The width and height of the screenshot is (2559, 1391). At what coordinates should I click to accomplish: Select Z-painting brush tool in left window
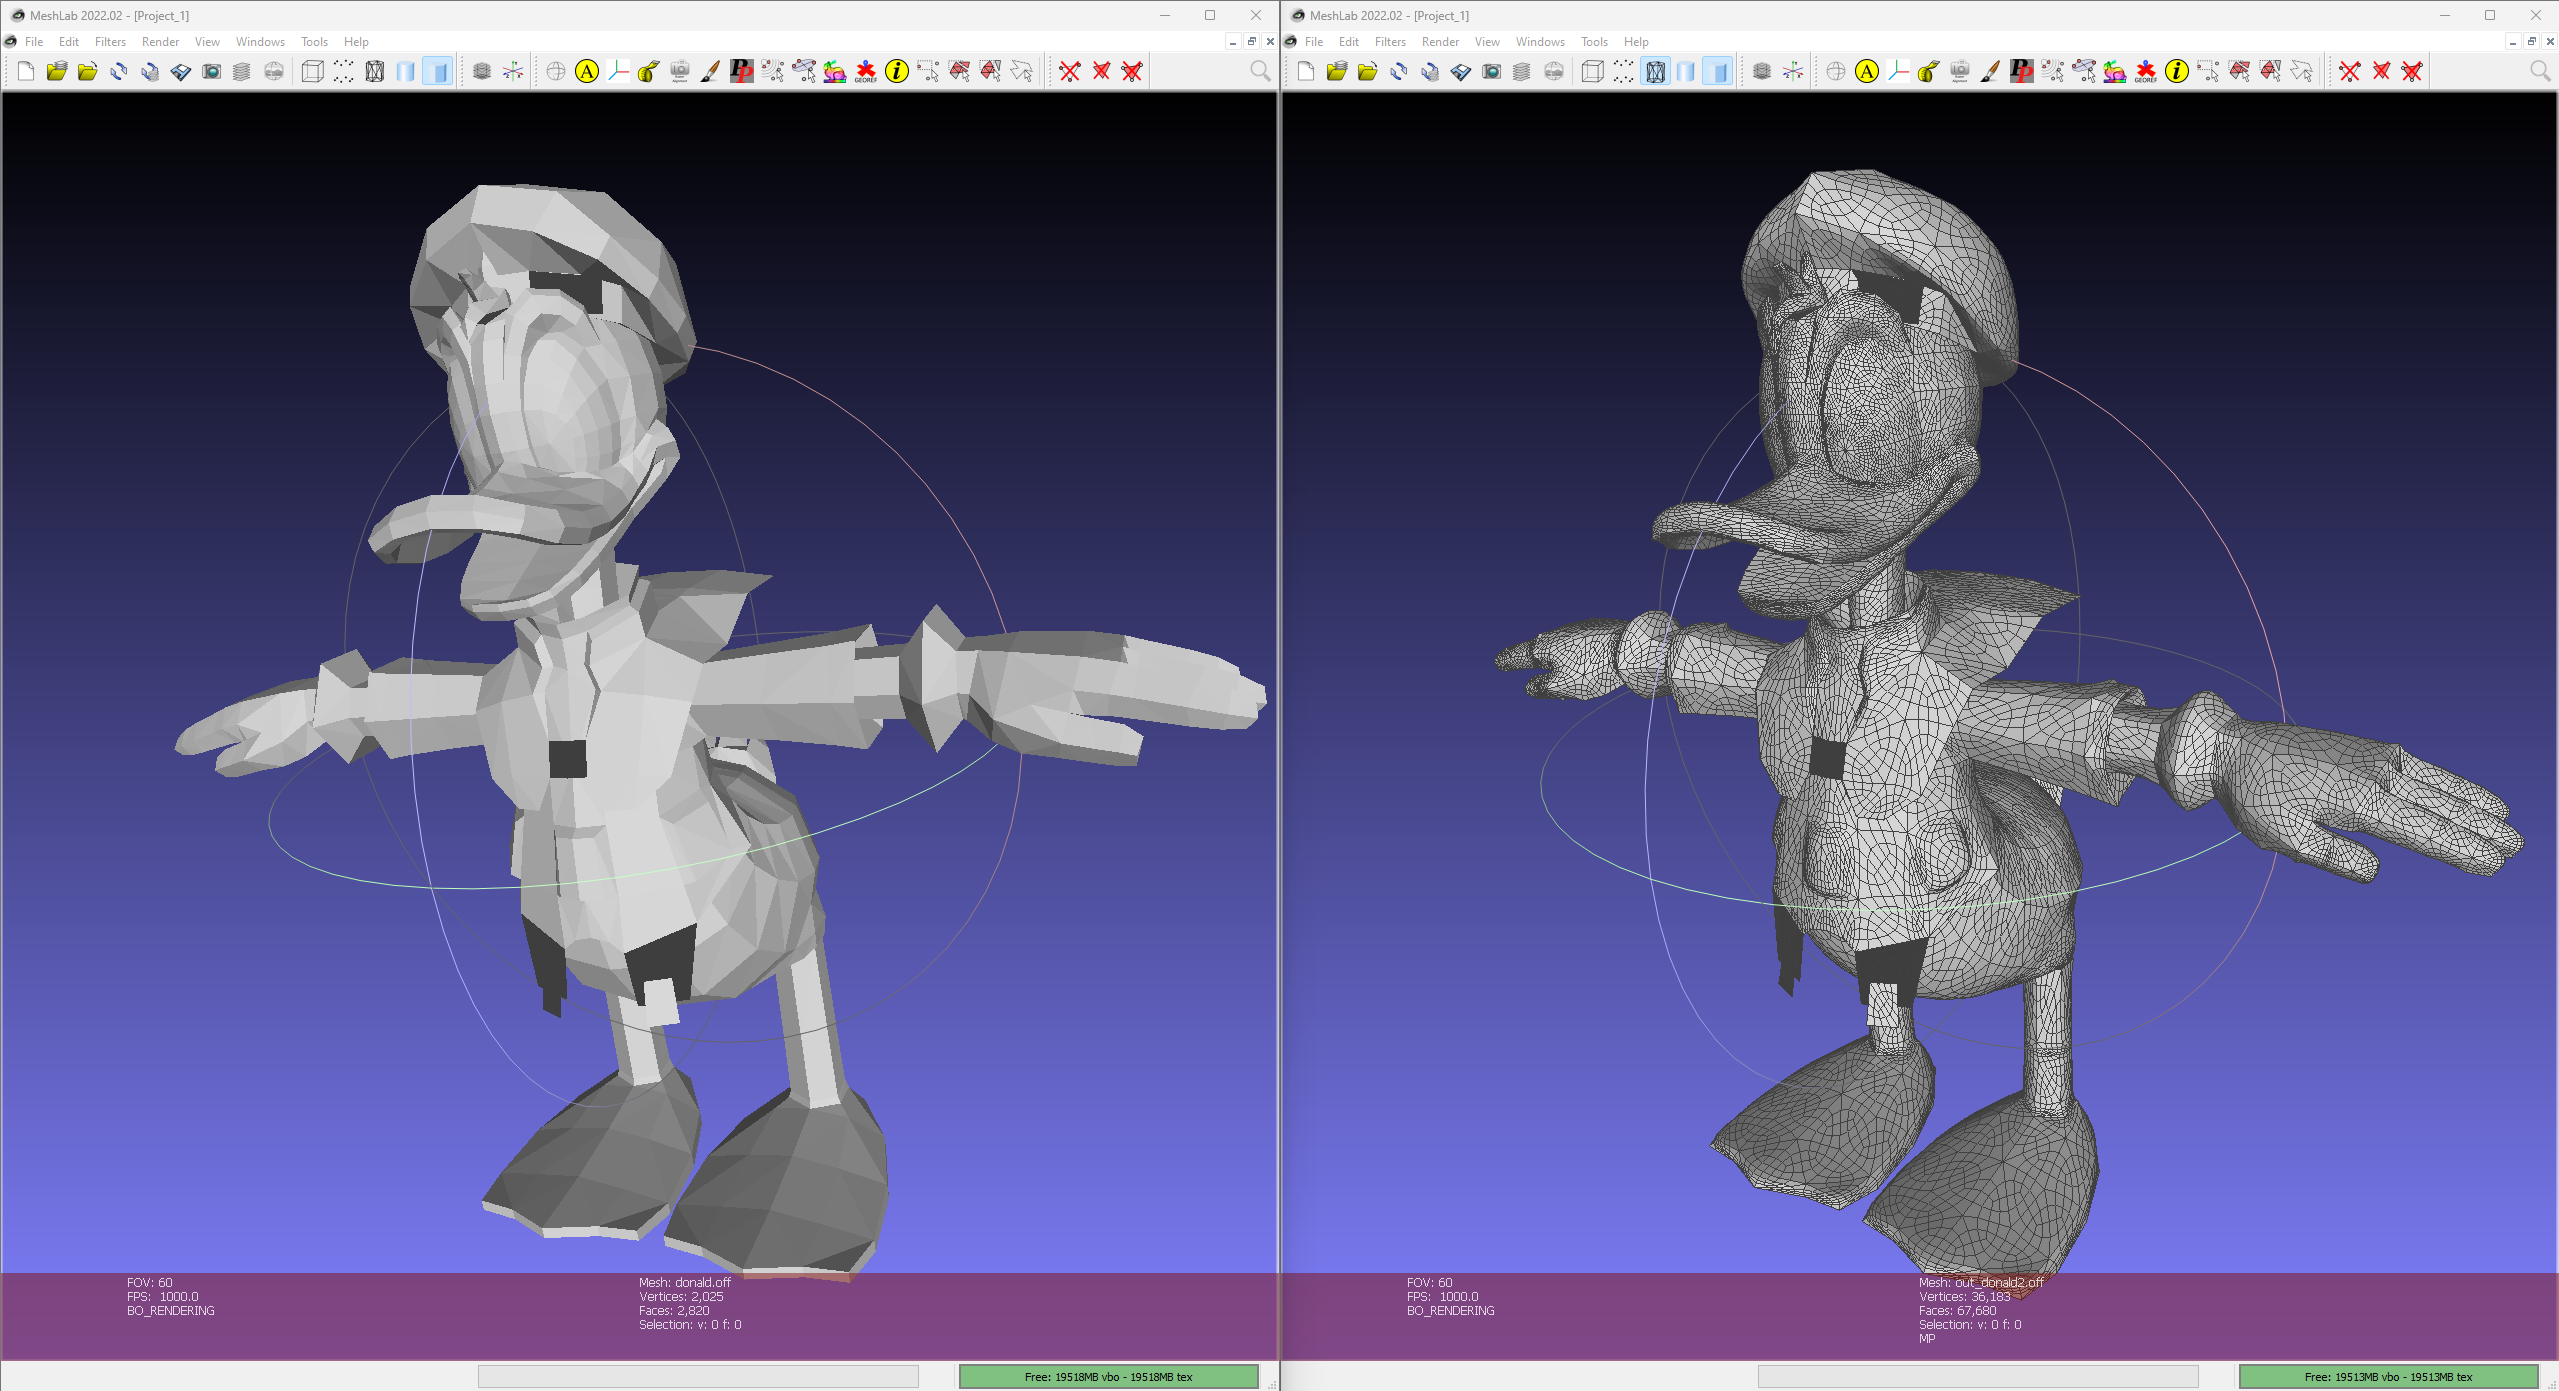click(711, 71)
